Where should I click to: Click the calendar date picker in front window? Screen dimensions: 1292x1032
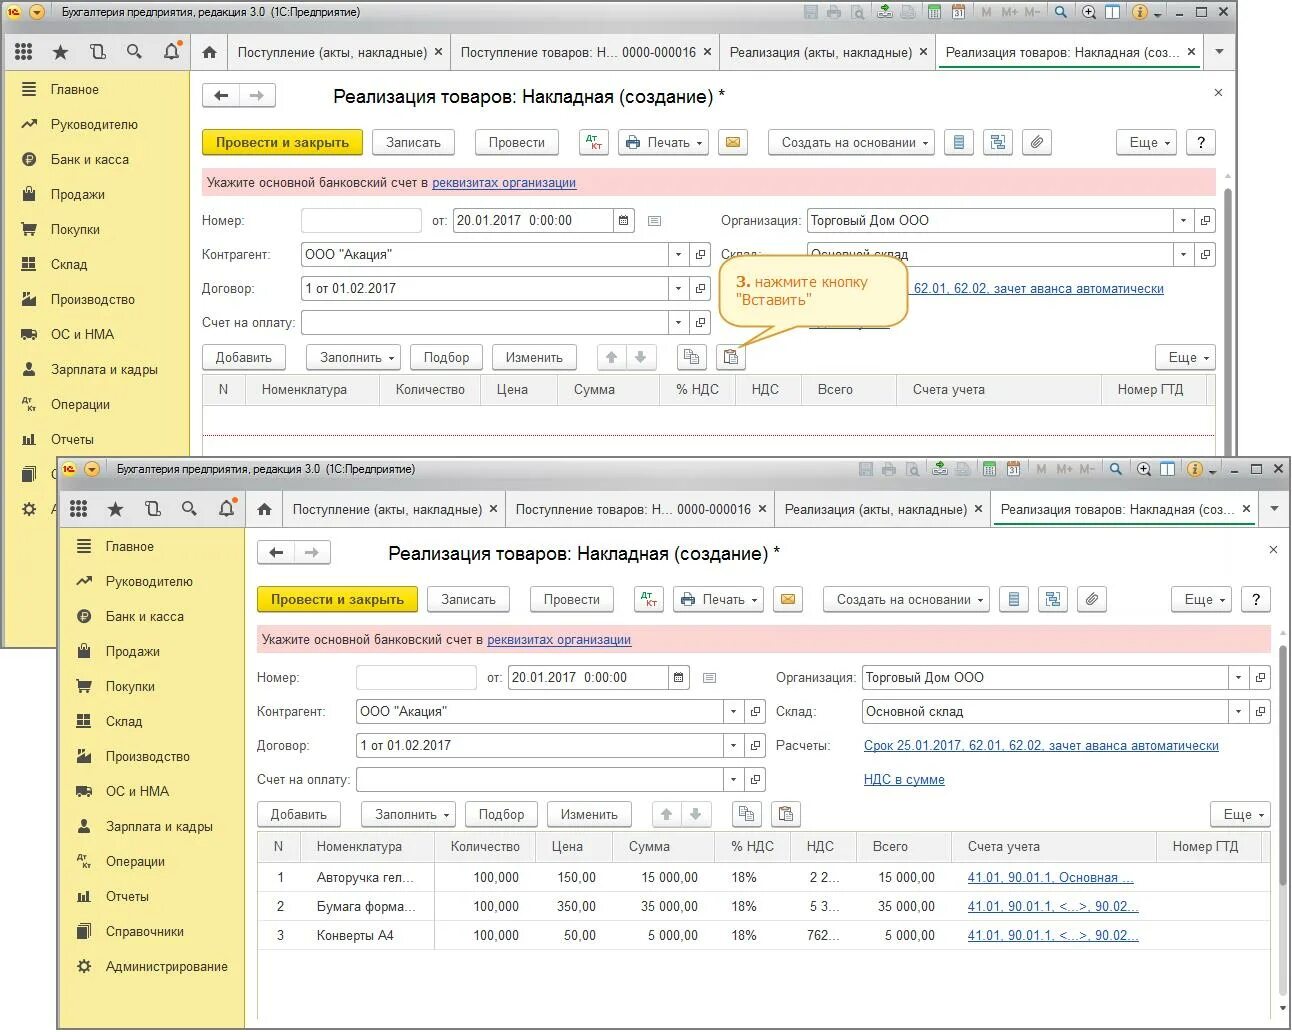tap(678, 677)
